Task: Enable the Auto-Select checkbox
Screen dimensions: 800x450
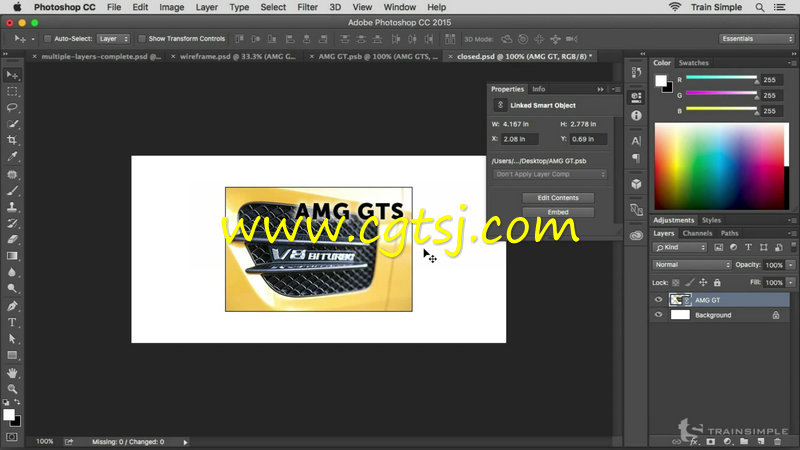Action: click(x=47, y=39)
